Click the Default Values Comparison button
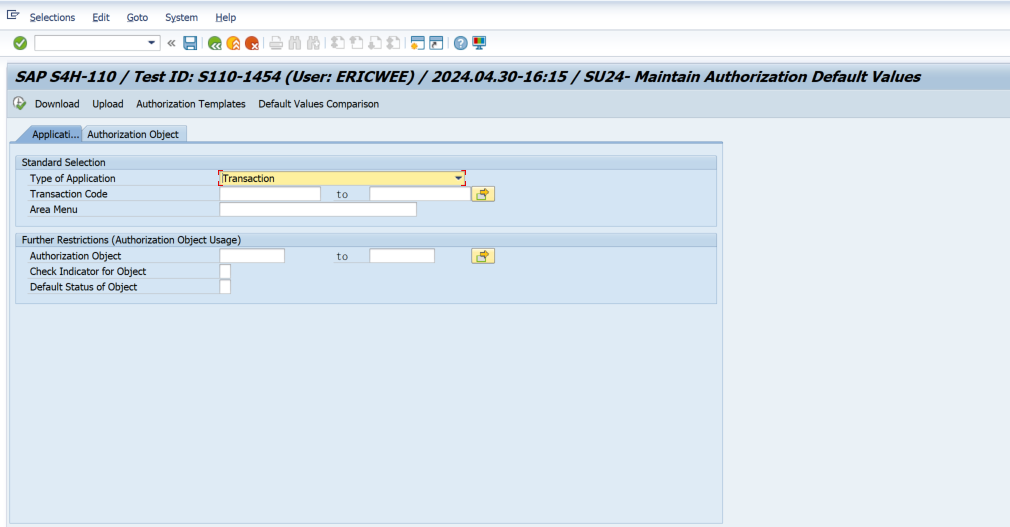Viewport: 1010px width, 527px height. [x=318, y=104]
